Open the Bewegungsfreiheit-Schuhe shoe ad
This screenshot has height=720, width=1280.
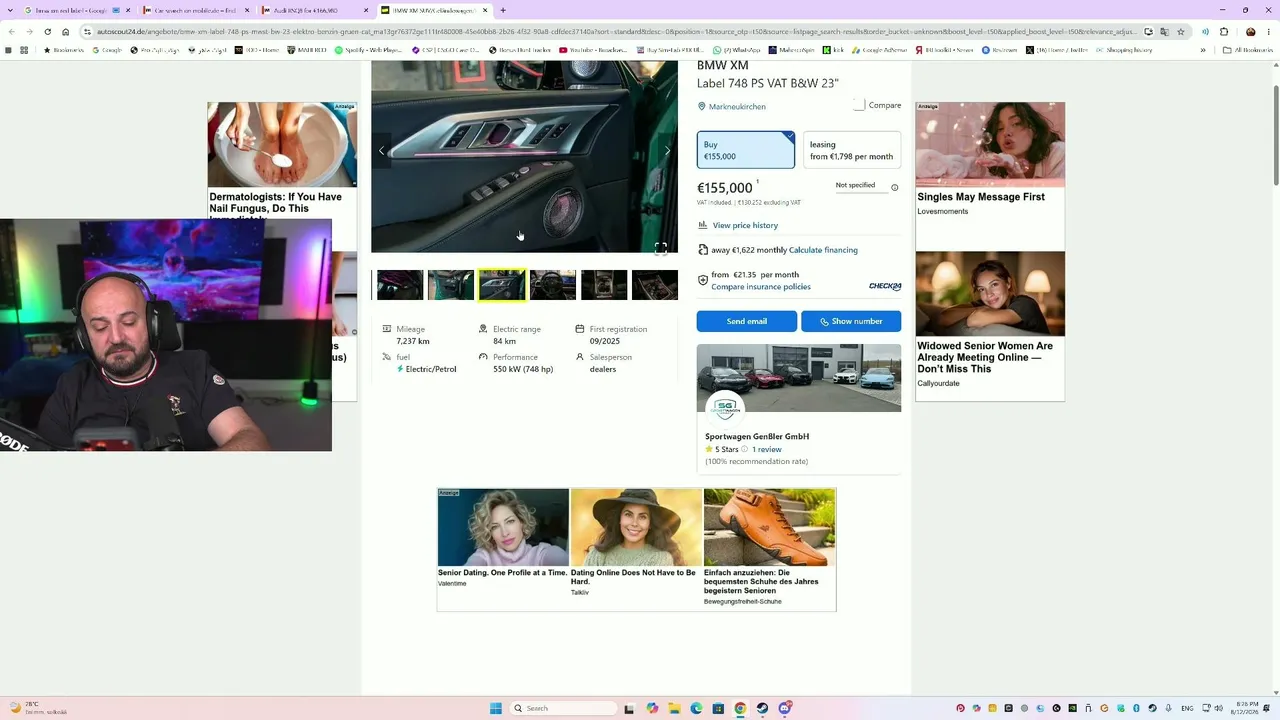tap(769, 547)
